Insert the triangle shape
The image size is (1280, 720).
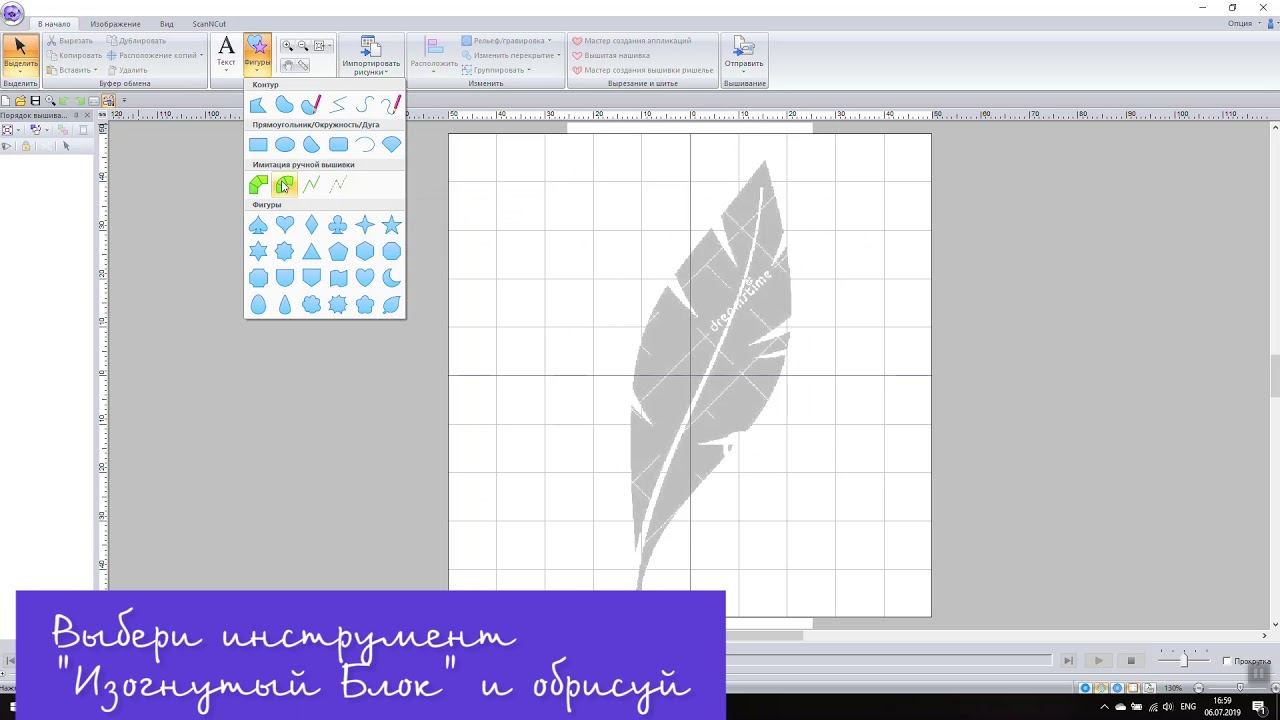[312, 251]
